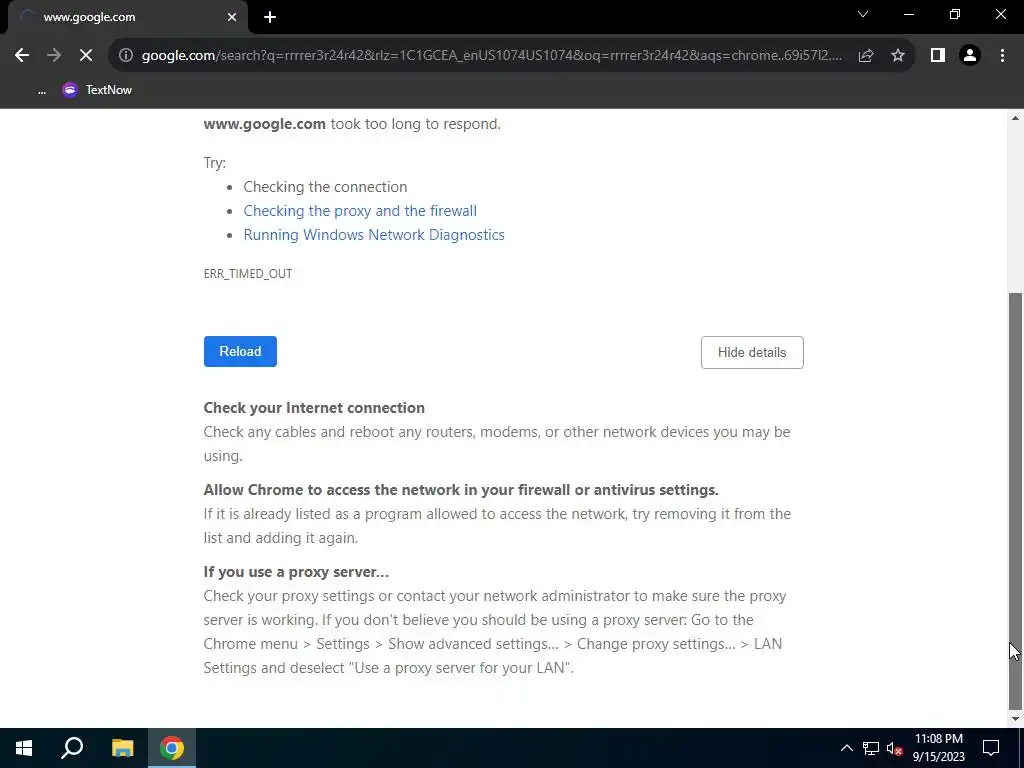
Task: Open Windows taskbar search
Action: tap(72, 748)
